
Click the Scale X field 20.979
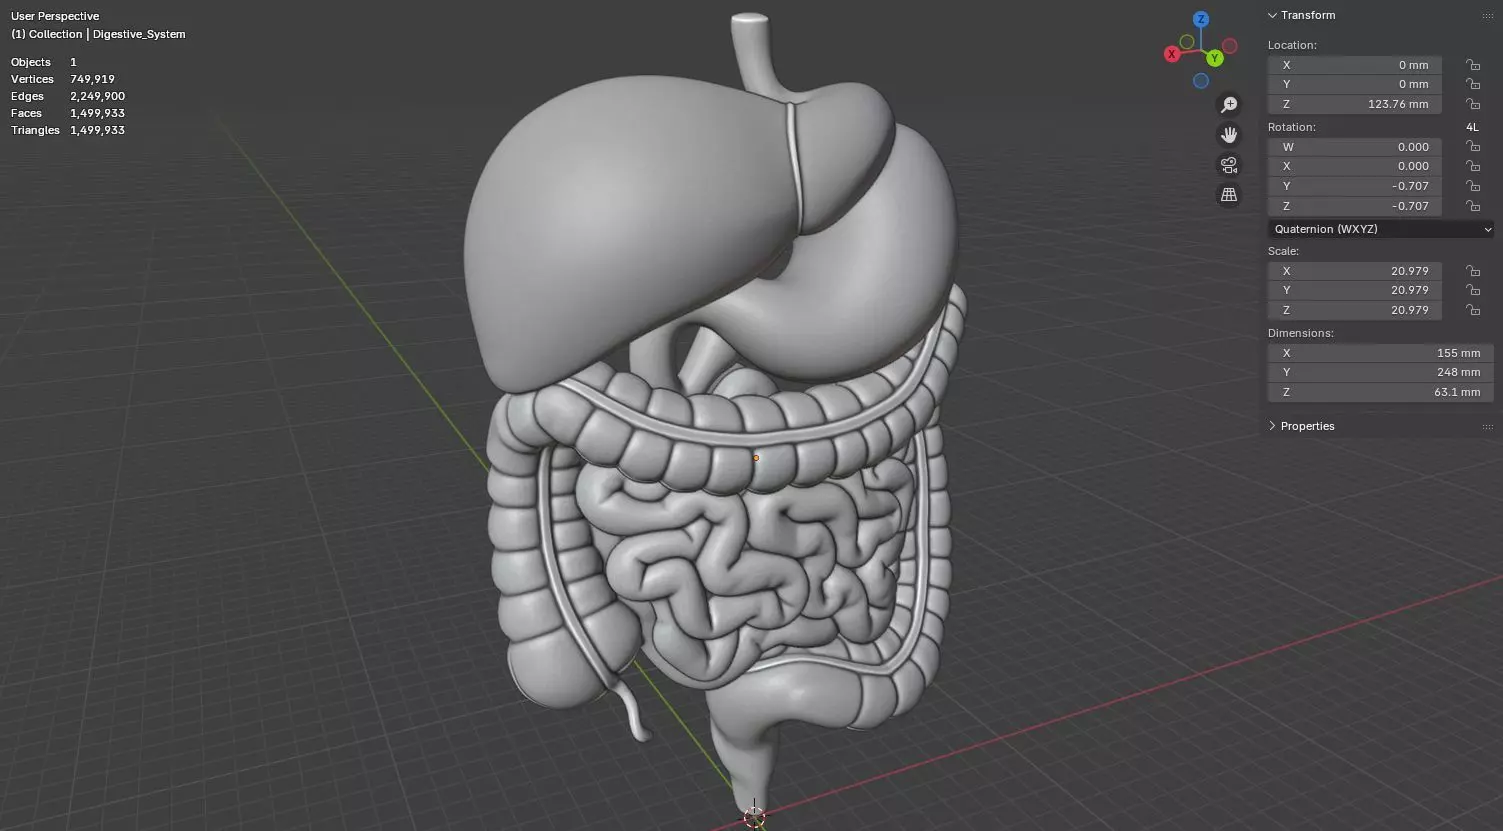click(1355, 271)
